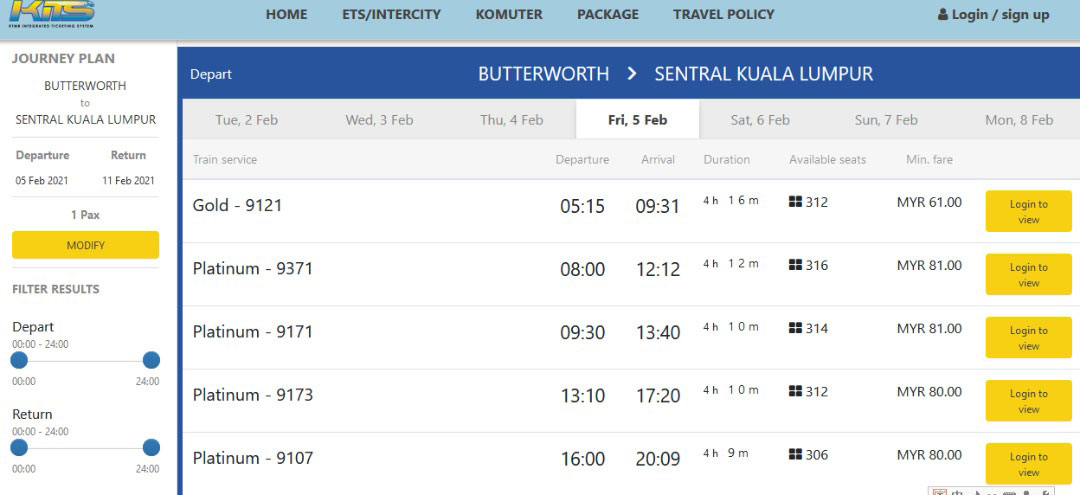
Task: Click seat icon for Platinum - 9171
Action: (x=796, y=328)
